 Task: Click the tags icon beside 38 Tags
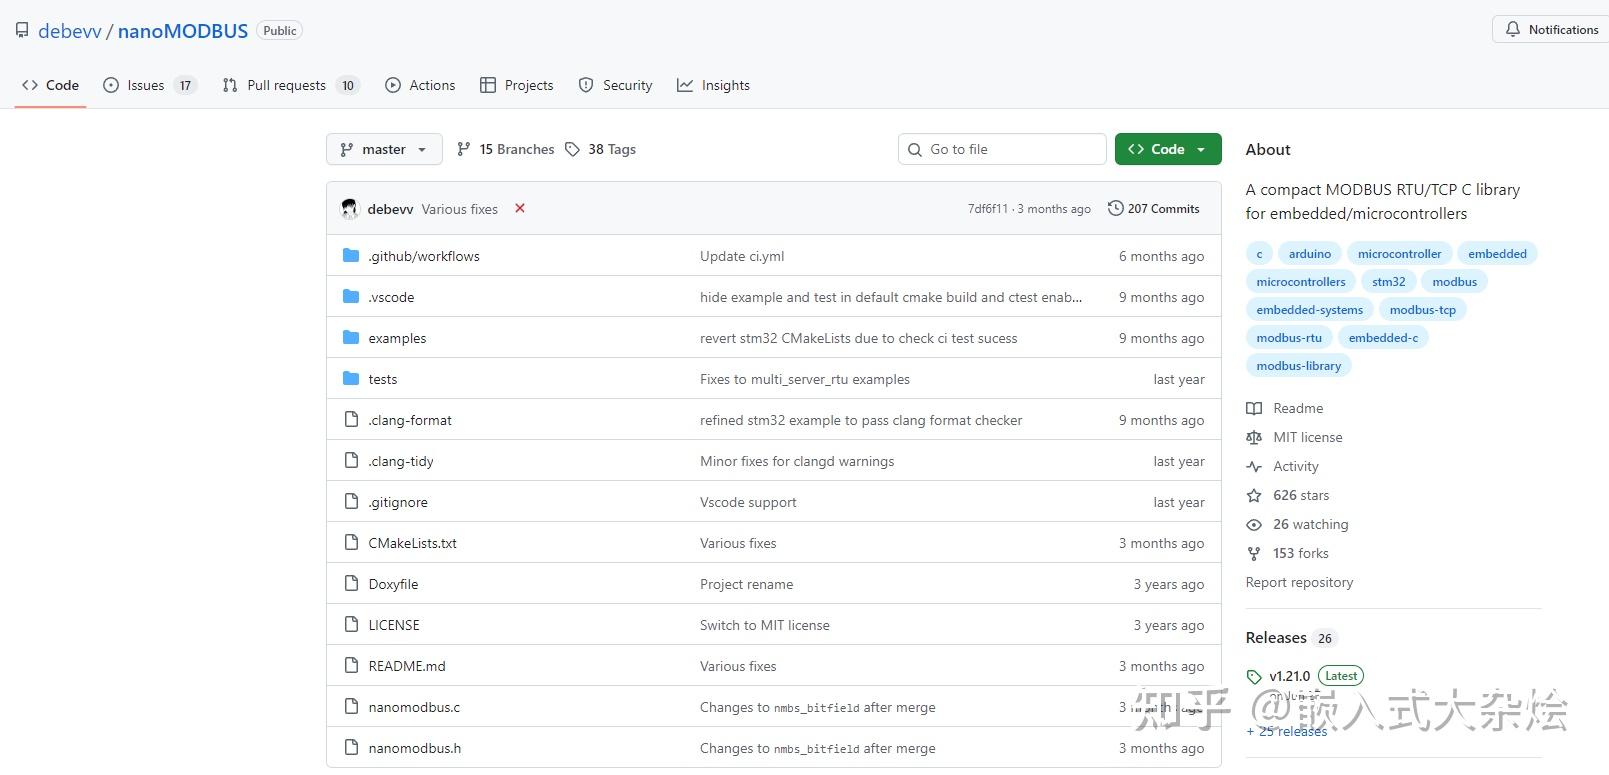(x=572, y=149)
